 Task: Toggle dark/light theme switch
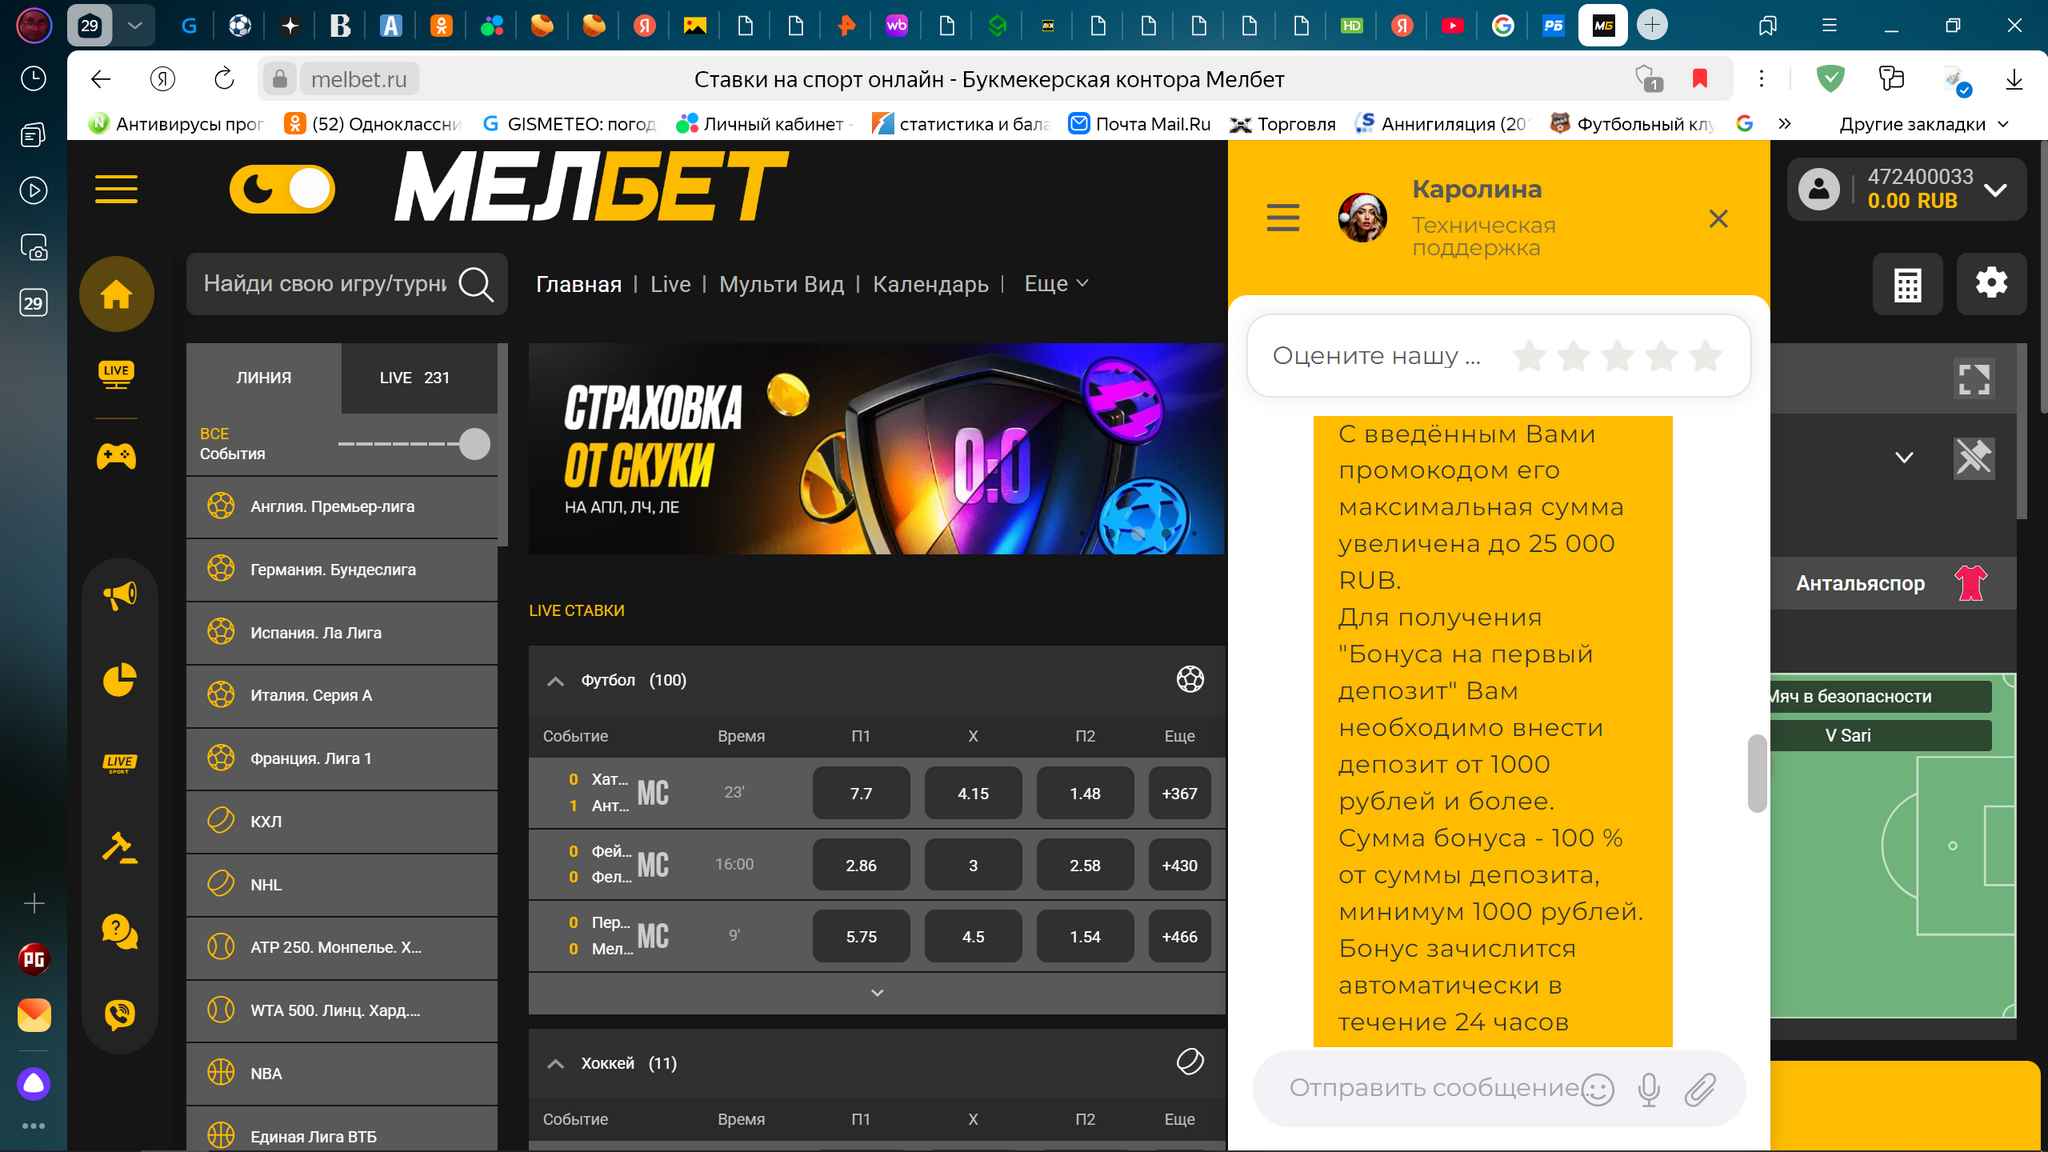click(283, 189)
